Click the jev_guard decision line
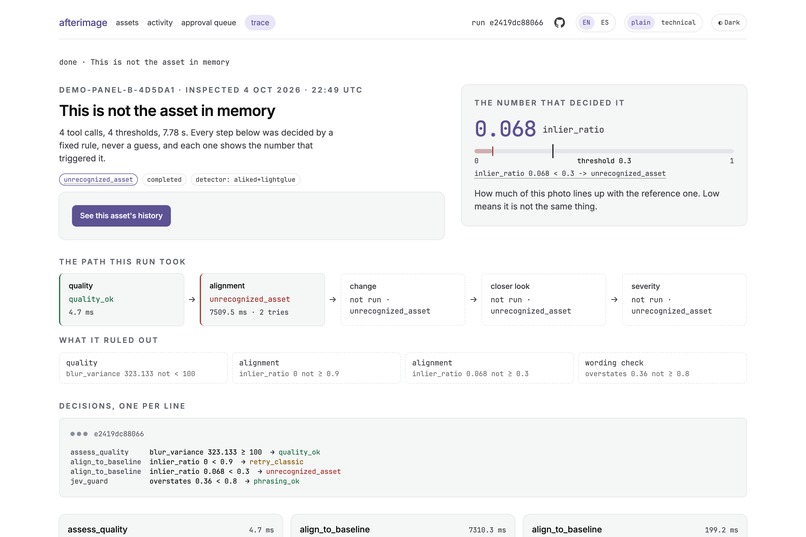Image resolution: width=806 pixels, height=537 pixels. pos(185,482)
